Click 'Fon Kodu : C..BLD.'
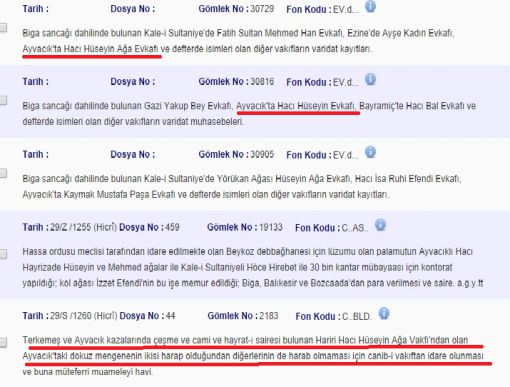This screenshot has height=387, width=510. point(333,316)
